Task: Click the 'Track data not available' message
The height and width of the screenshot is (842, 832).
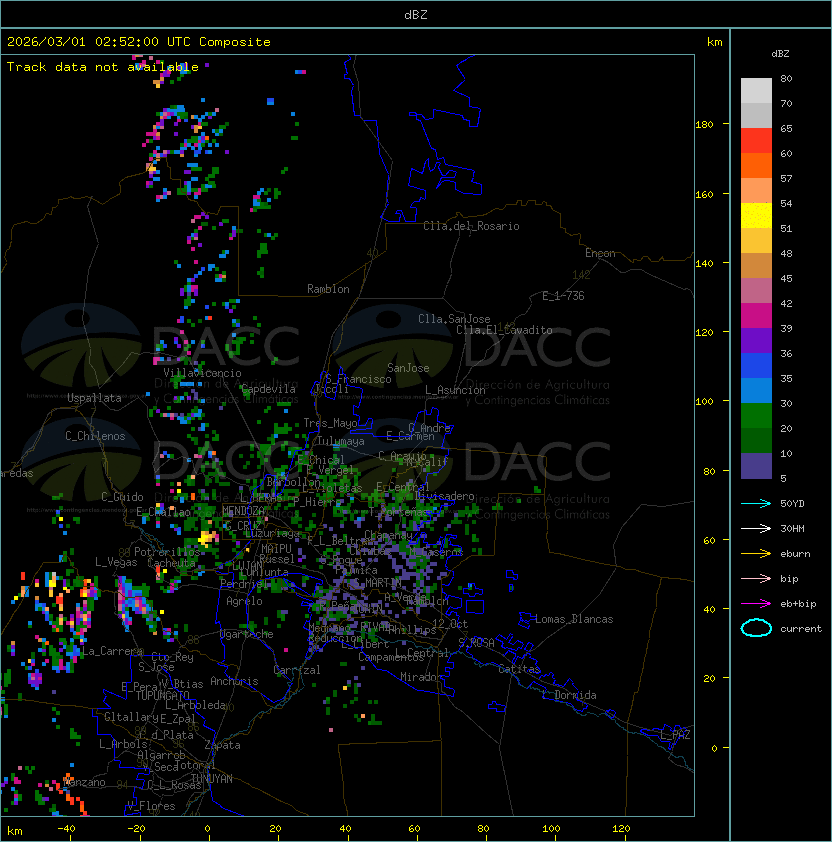Action: 102,67
